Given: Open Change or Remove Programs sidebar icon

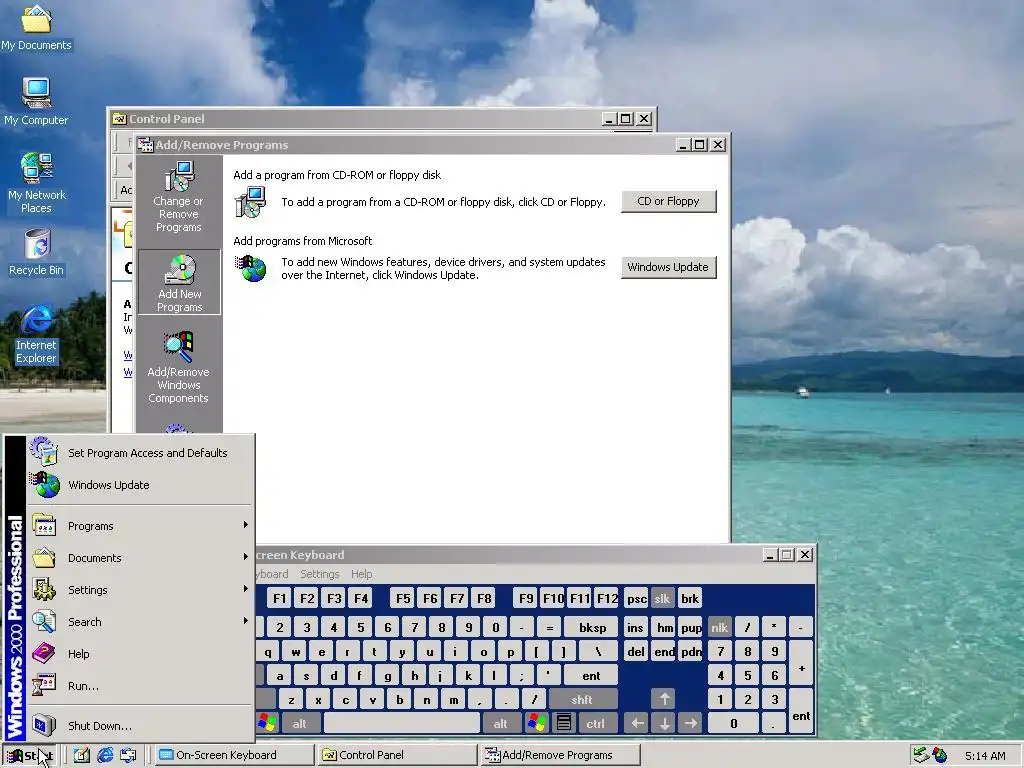Looking at the screenshot, I should click(x=178, y=197).
